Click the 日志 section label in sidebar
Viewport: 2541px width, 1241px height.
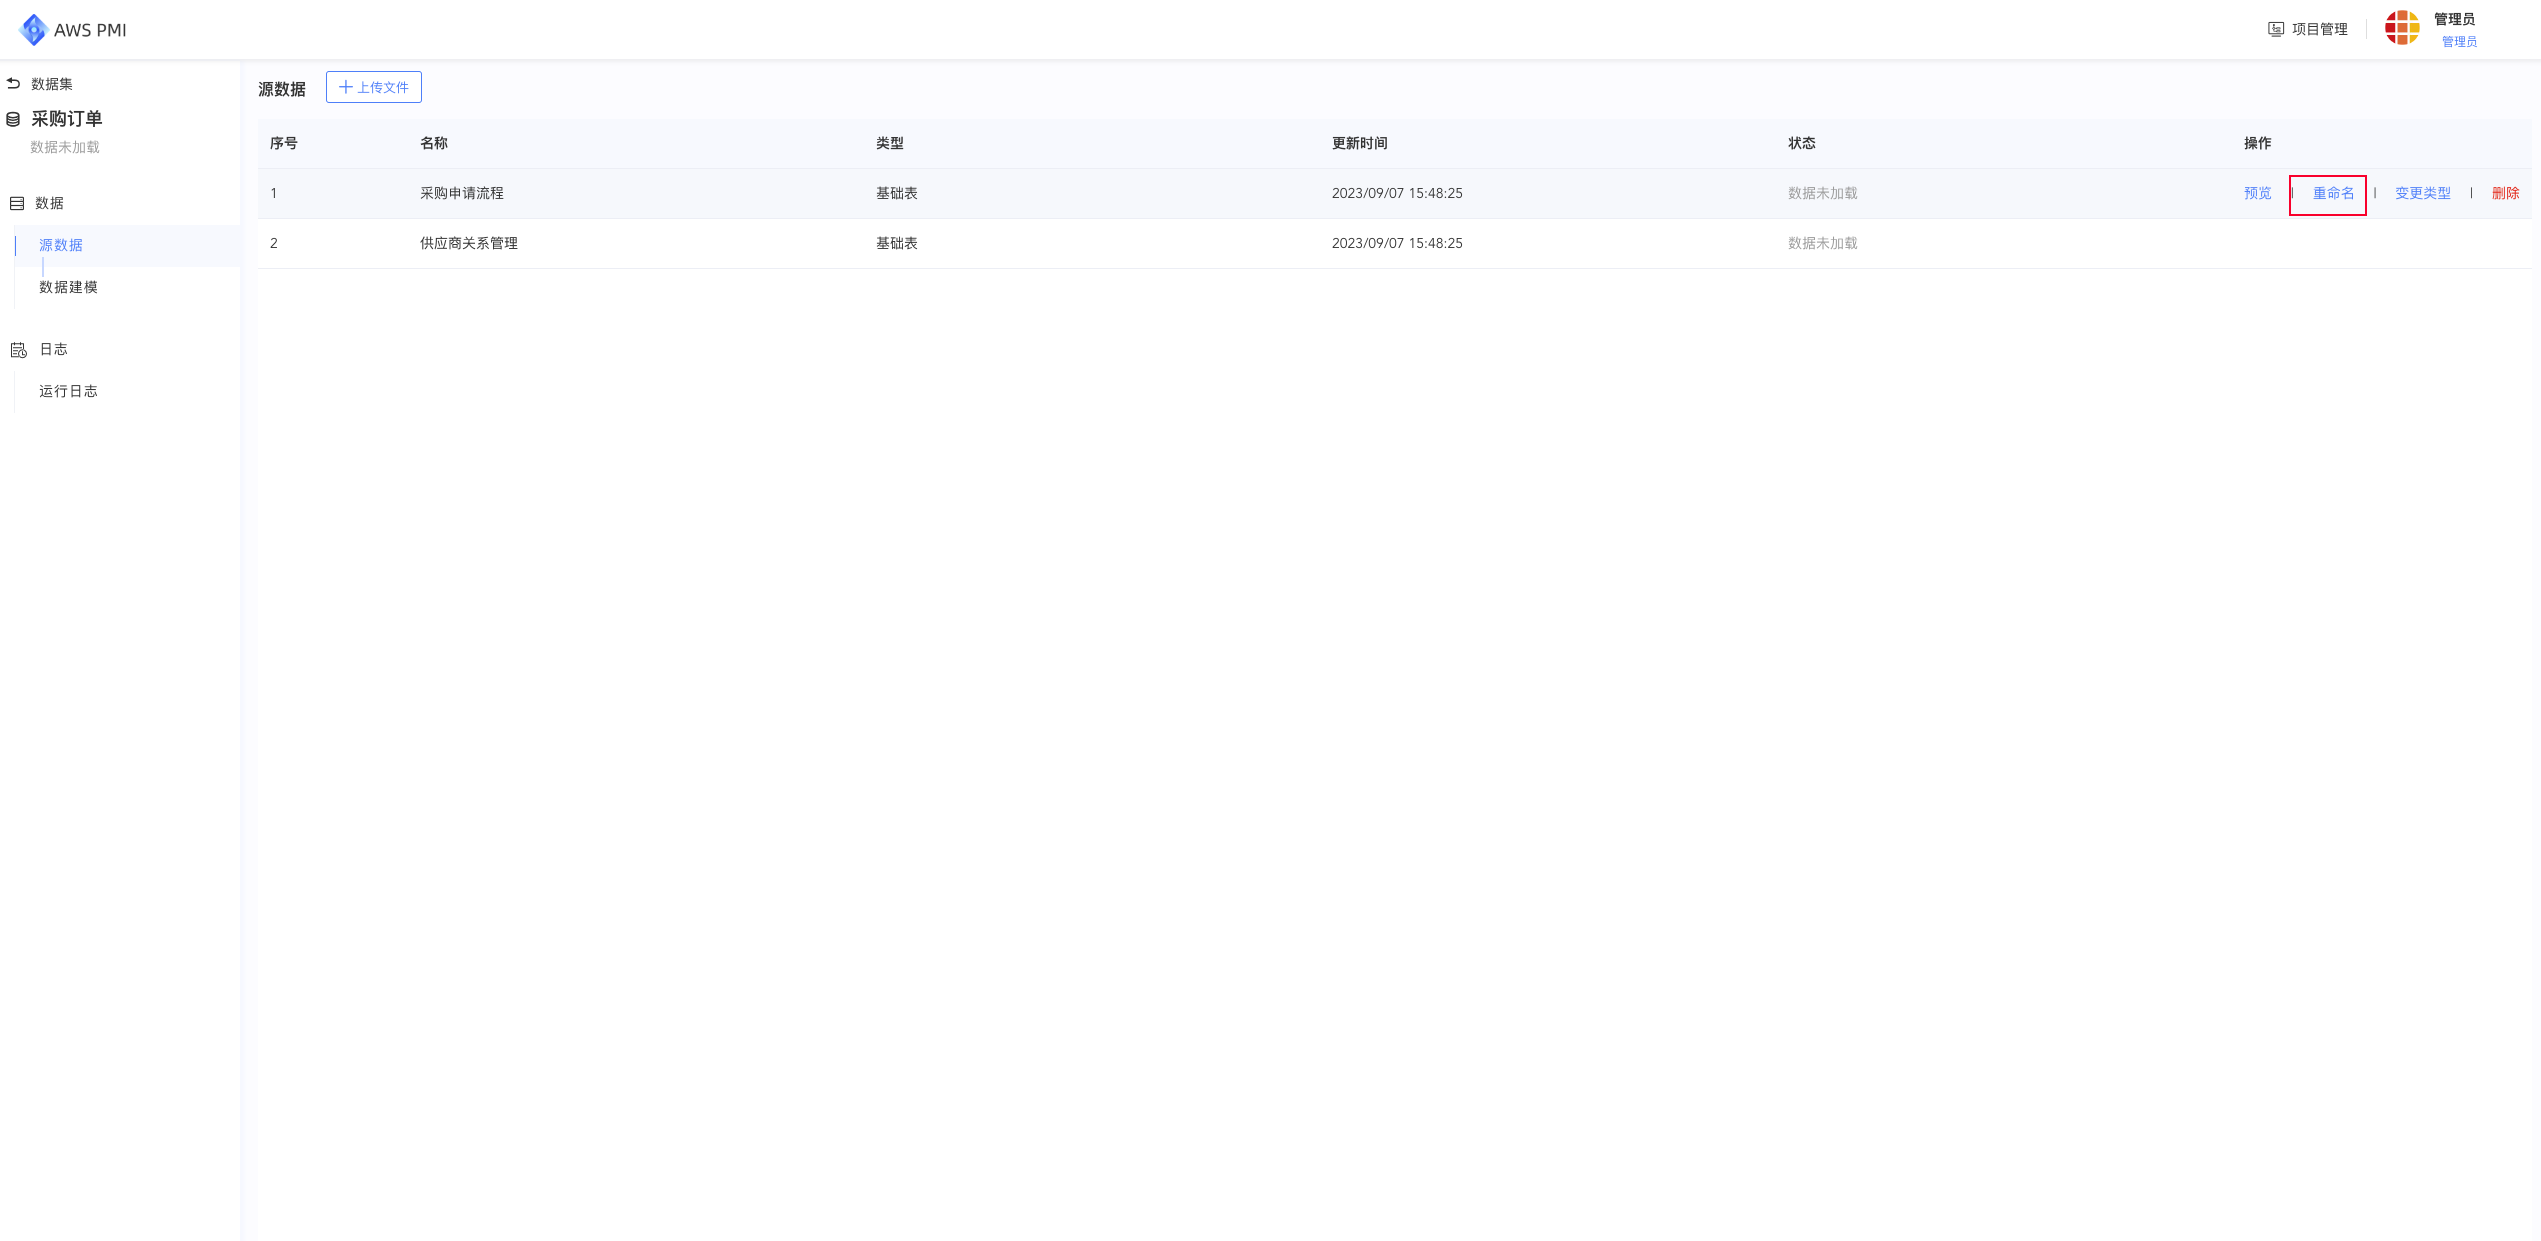53,349
